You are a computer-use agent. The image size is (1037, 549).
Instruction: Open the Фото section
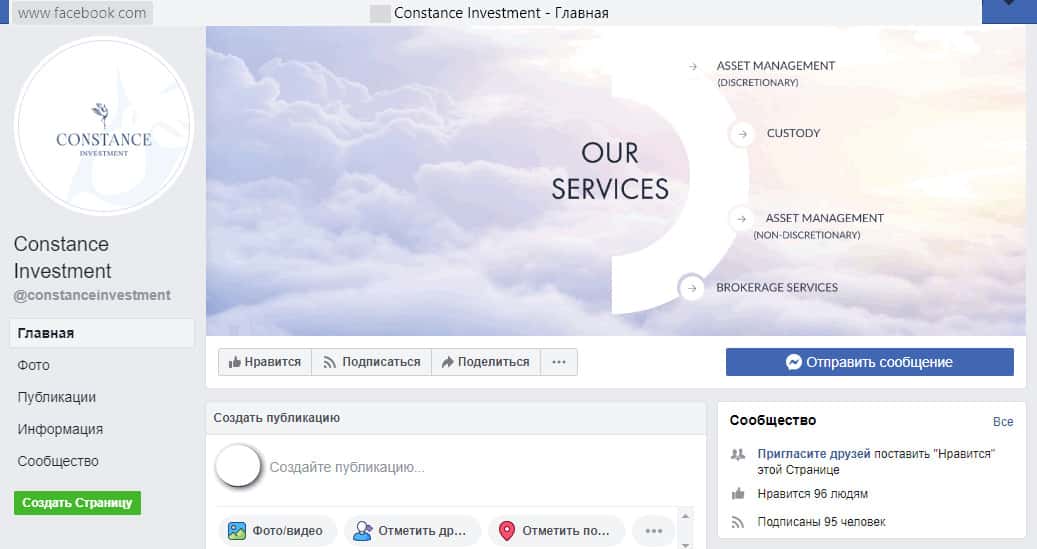pyautogui.click(x=34, y=365)
